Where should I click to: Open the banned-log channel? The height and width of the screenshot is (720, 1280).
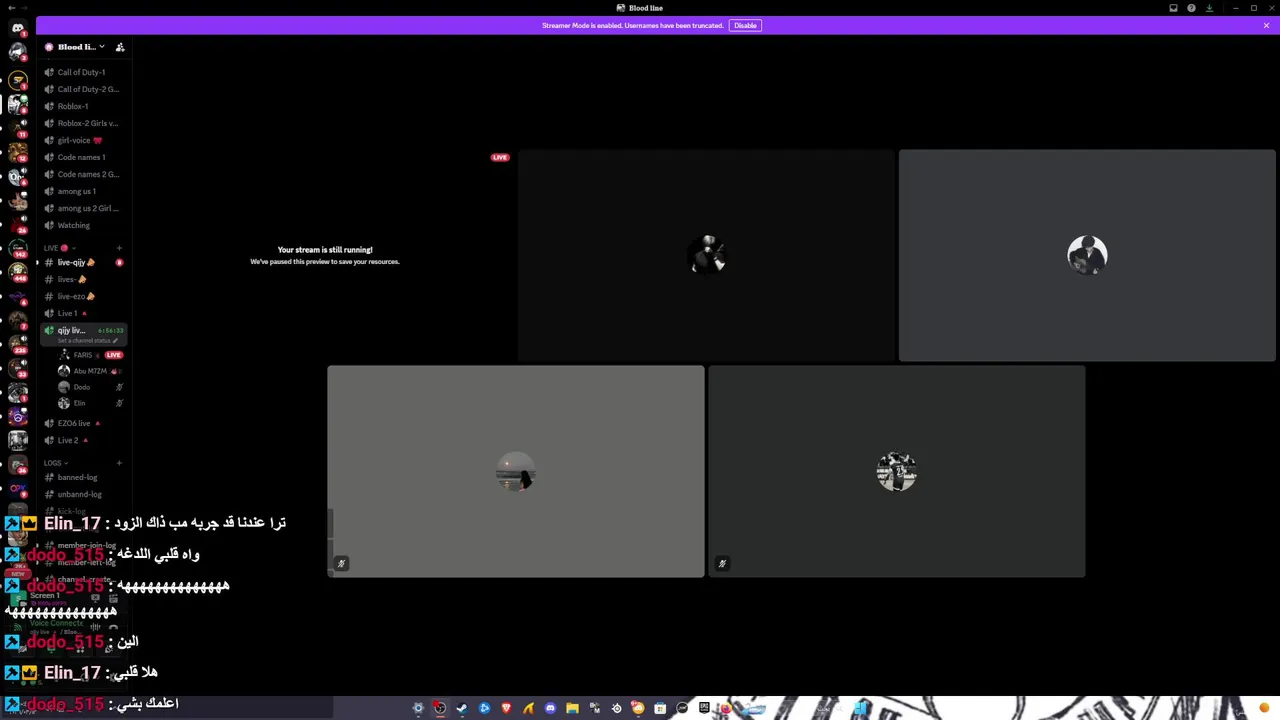(82, 477)
